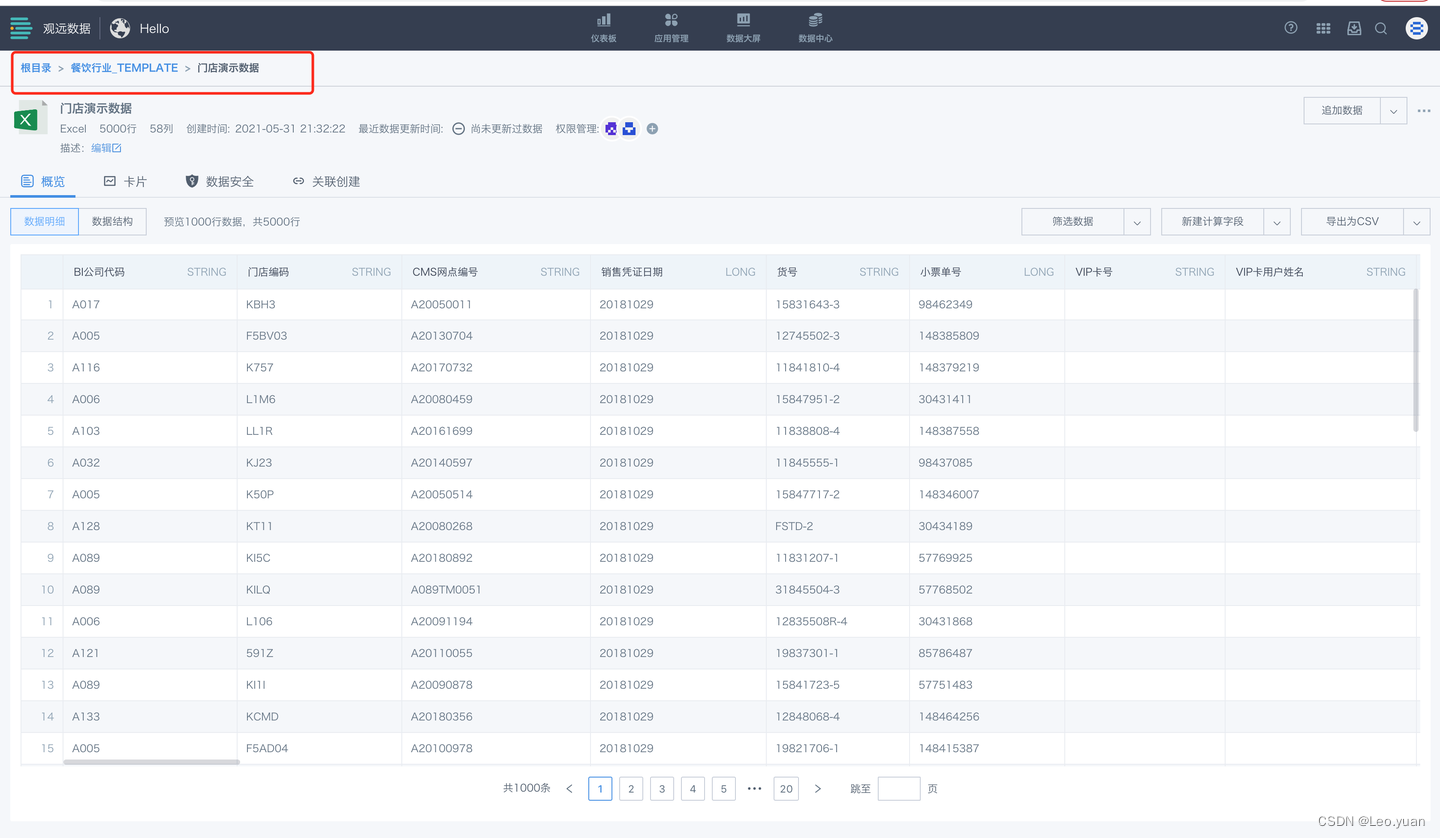Click the search magnifier icon
This screenshot has height=838, width=1440.
pos(1381,28)
